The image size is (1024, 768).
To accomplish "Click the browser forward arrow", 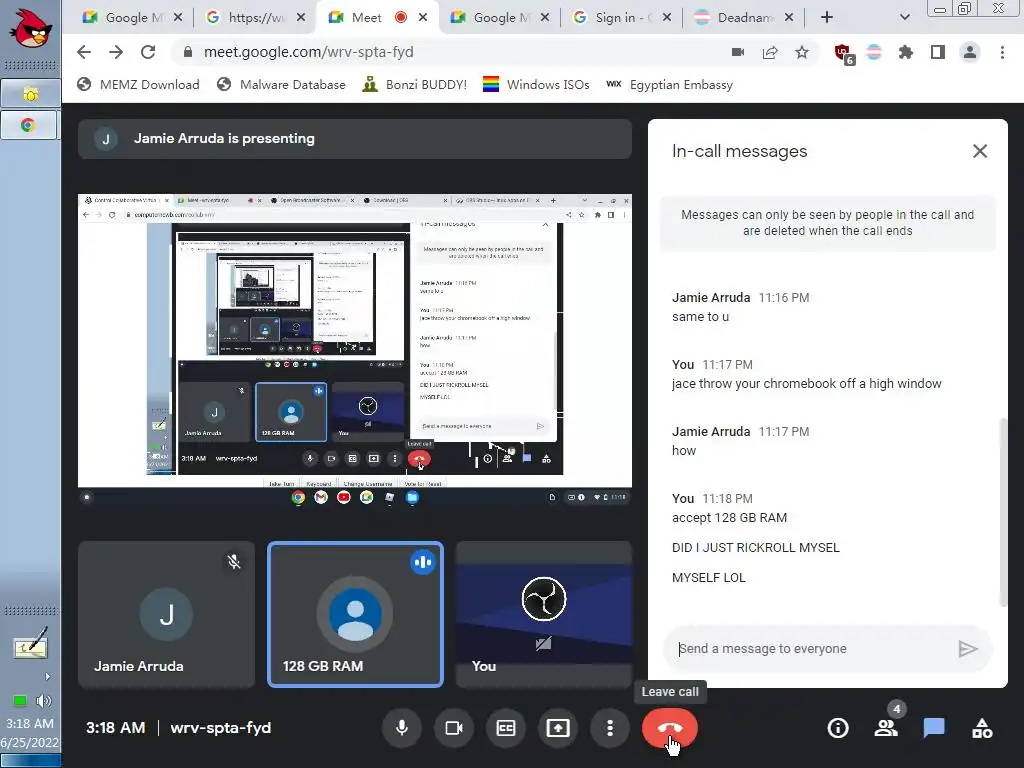I will click(x=116, y=52).
